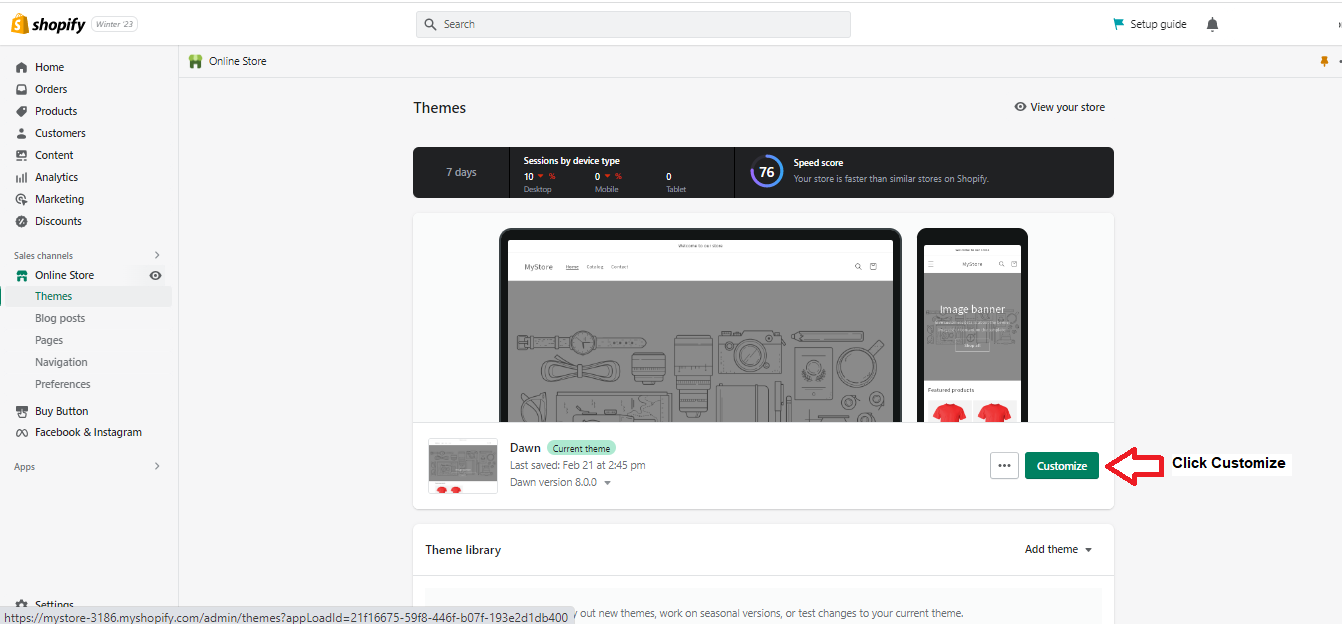Click the Current theme badge
Viewport: 1342px width, 624px height.
coord(582,448)
